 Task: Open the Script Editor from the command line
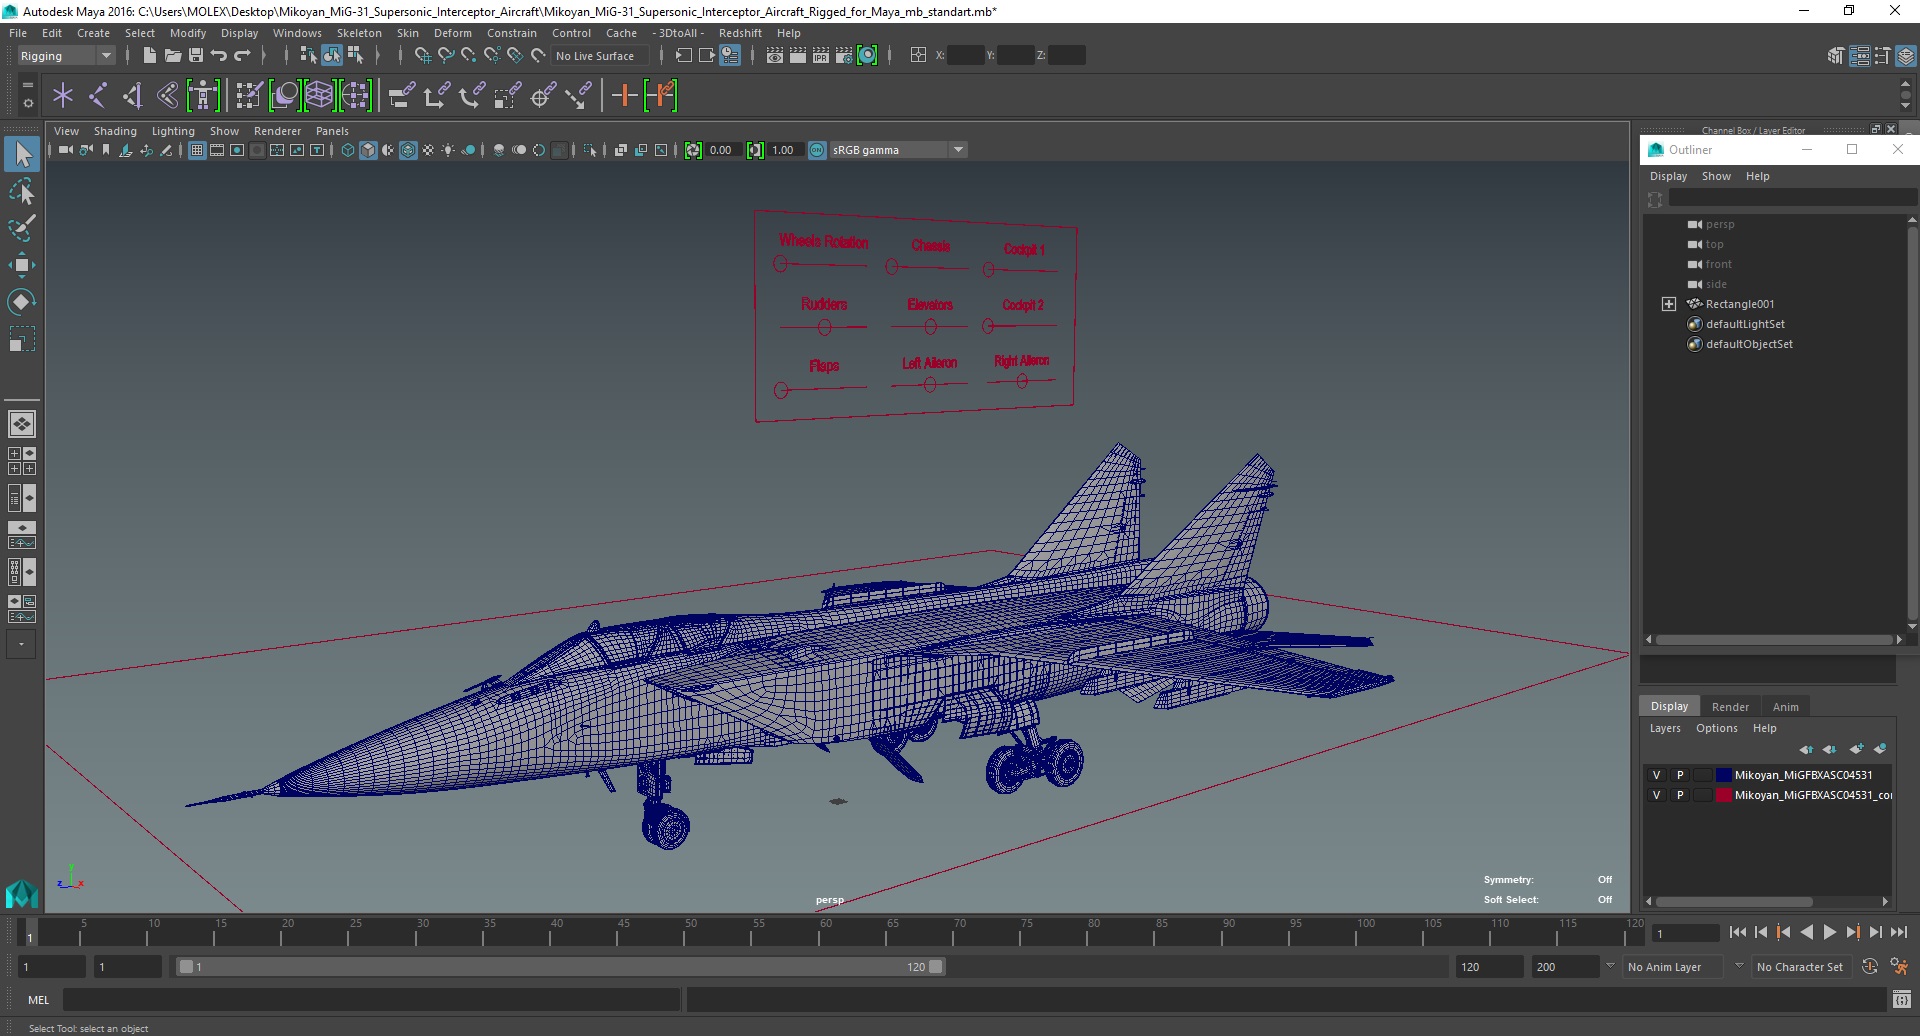pos(1902,1000)
